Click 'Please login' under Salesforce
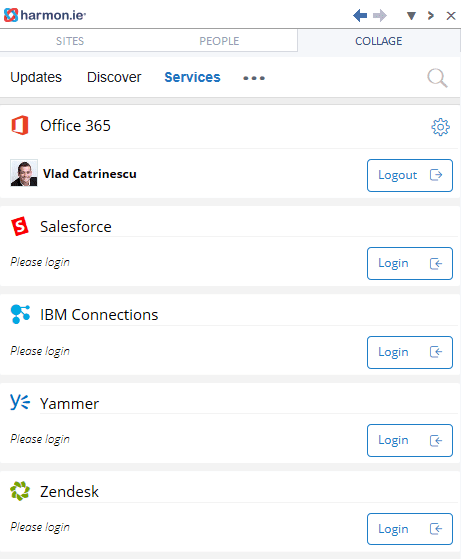Image resolution: width=461 pixels, height=559 pixels. [x=40, y=262]
